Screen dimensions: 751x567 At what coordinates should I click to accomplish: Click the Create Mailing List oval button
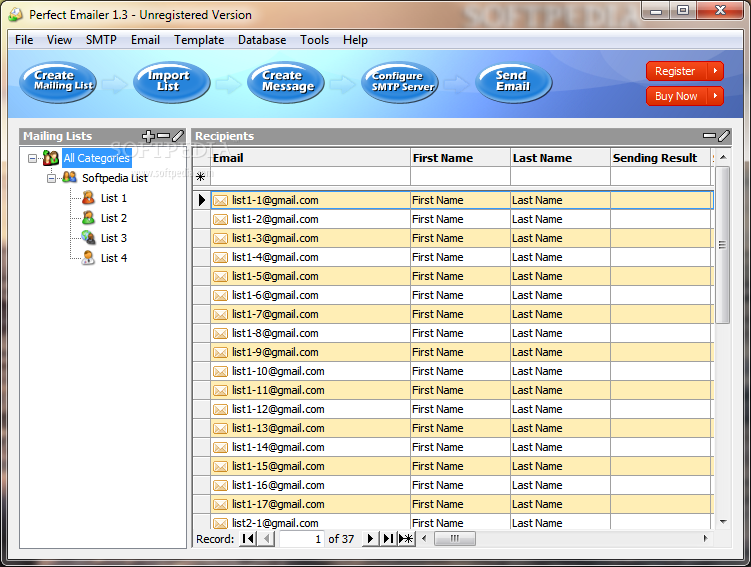coord(58,82)
